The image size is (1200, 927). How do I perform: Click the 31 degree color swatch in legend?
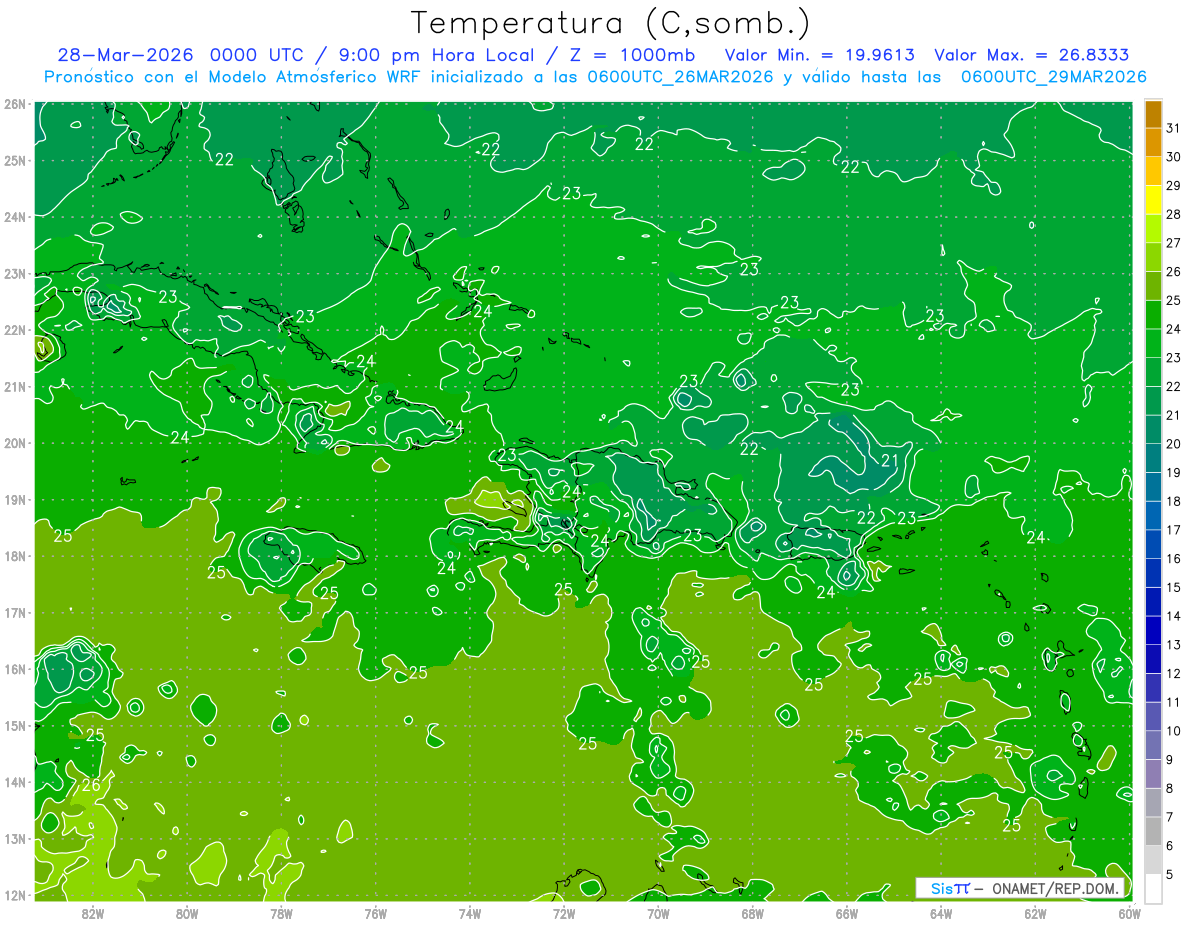[1153, 115]
